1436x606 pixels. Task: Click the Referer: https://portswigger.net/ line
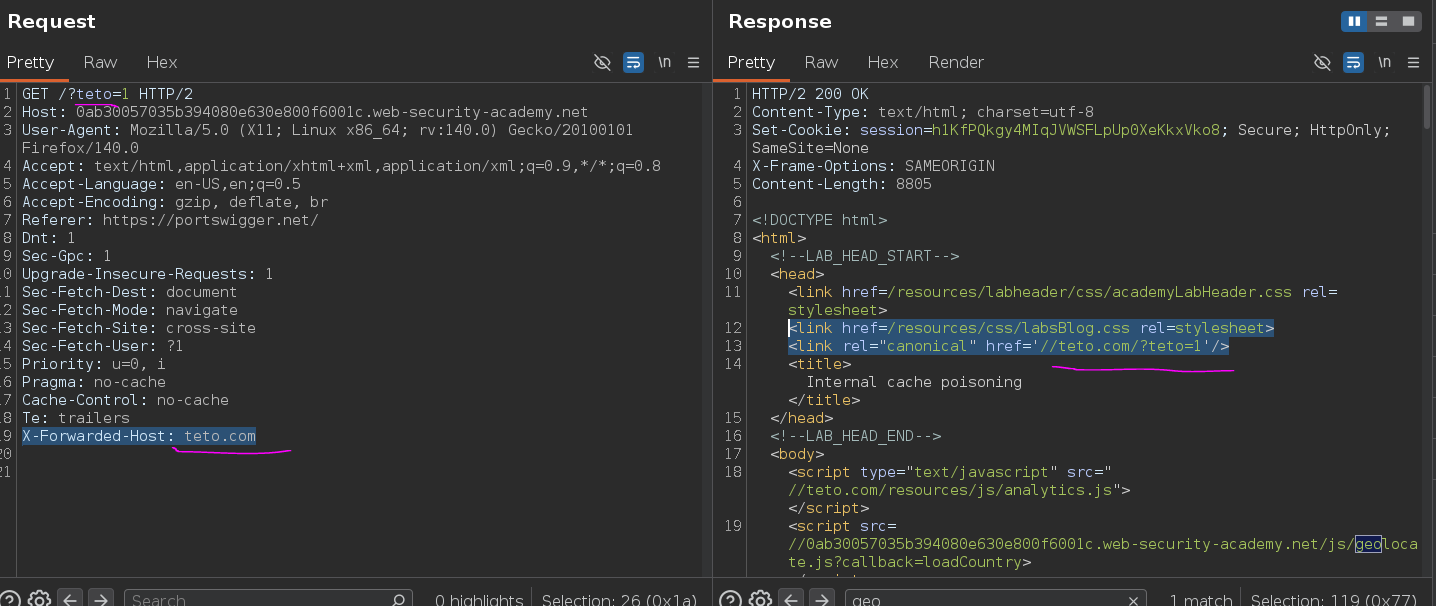[x=170, y=220]
